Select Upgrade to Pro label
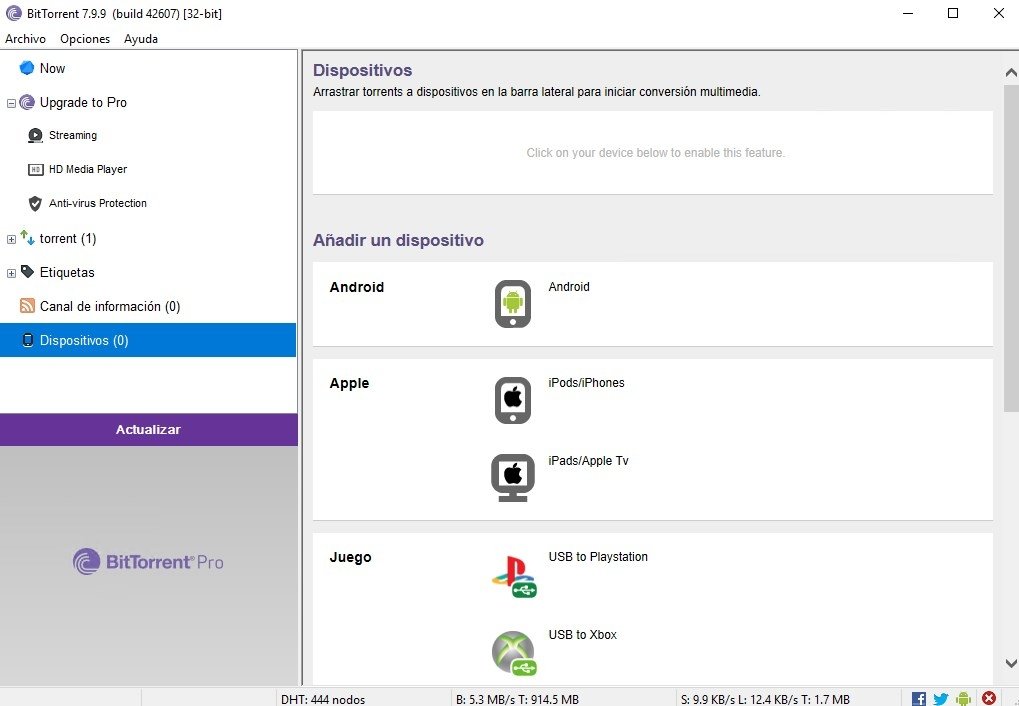 pyautogui.click(x=83, y=102)
